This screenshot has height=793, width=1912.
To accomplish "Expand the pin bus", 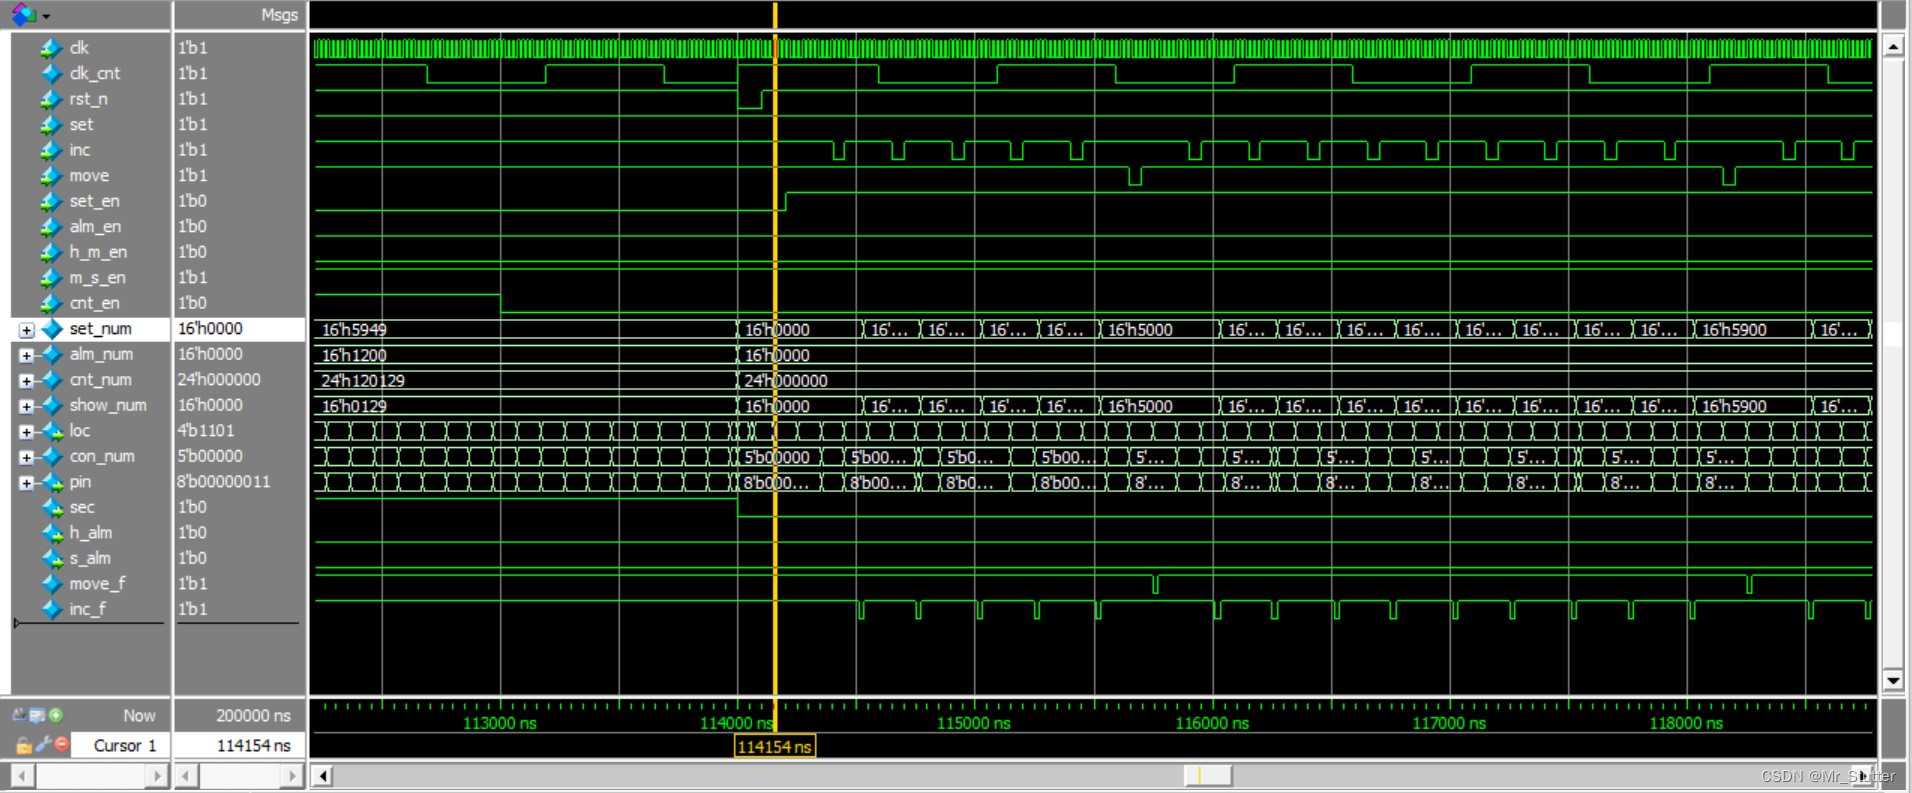I will click(x=26, y=484).
